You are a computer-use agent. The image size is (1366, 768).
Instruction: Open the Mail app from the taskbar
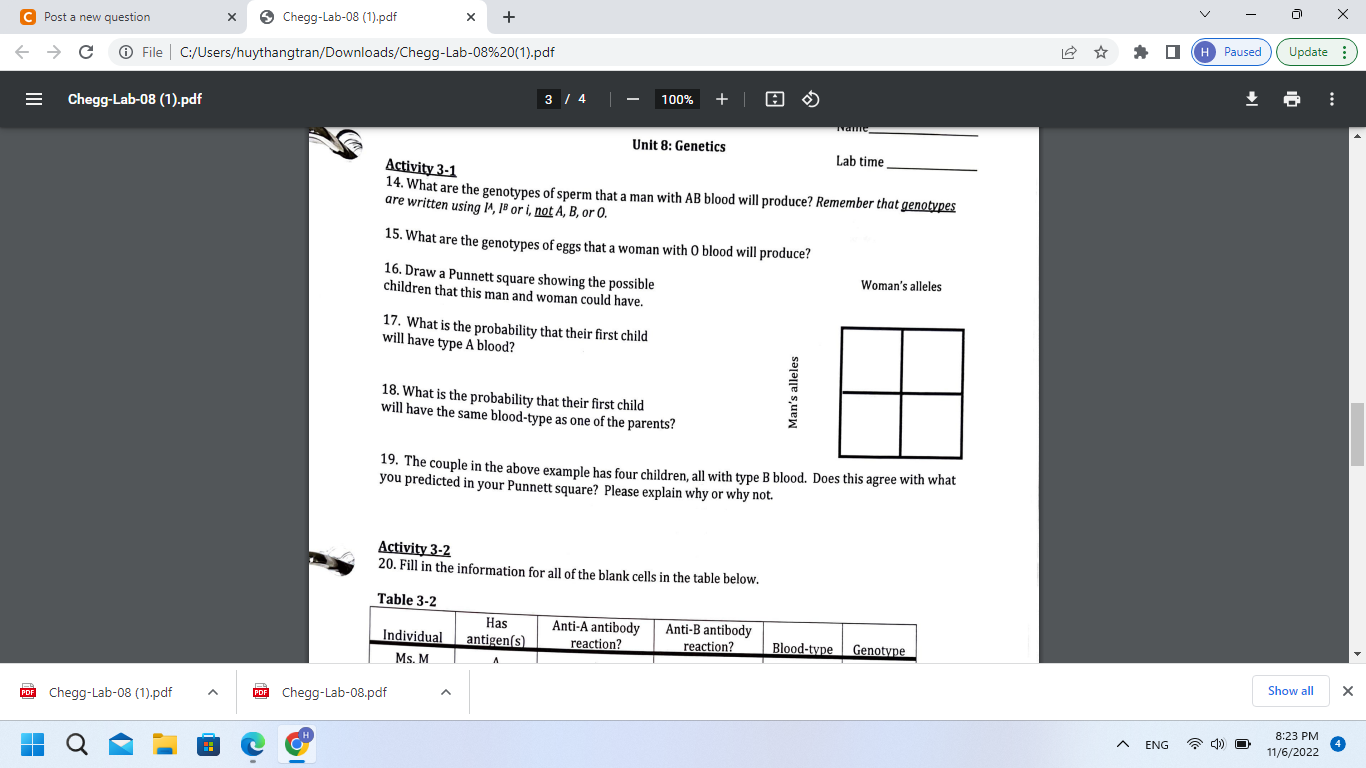121,744
